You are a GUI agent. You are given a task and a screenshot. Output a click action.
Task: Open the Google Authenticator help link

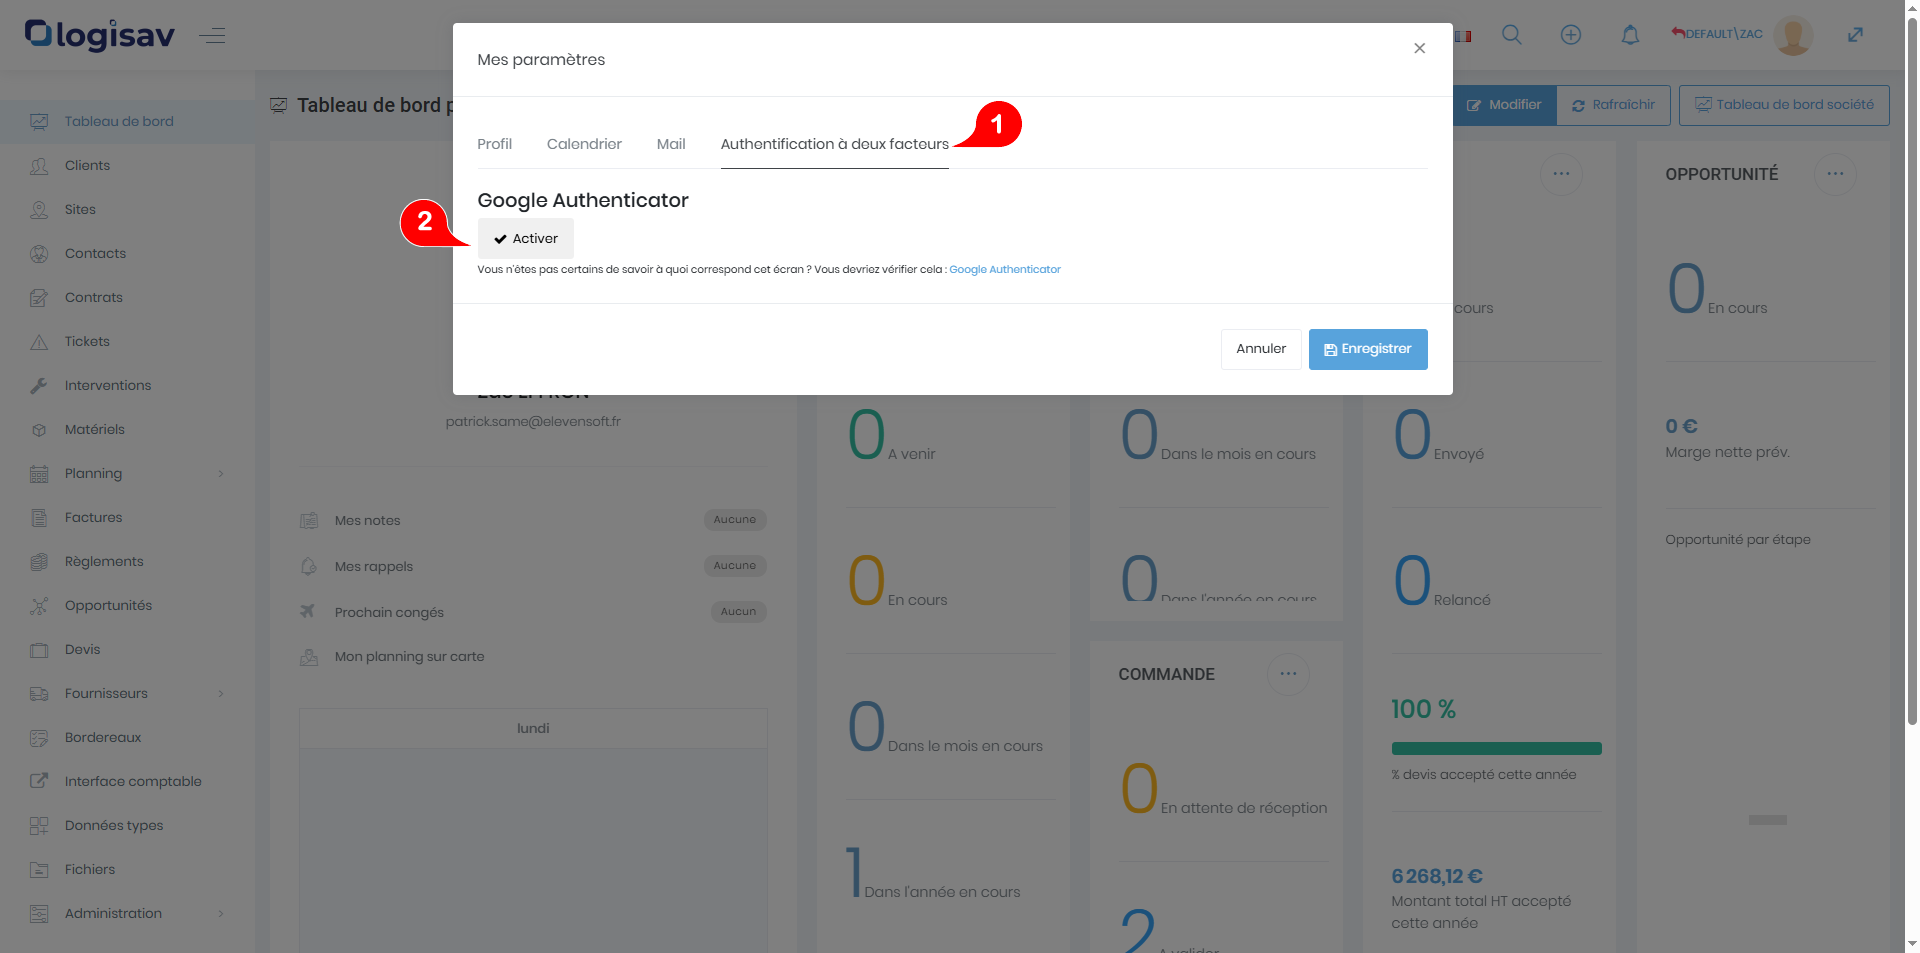(1004, 270)
